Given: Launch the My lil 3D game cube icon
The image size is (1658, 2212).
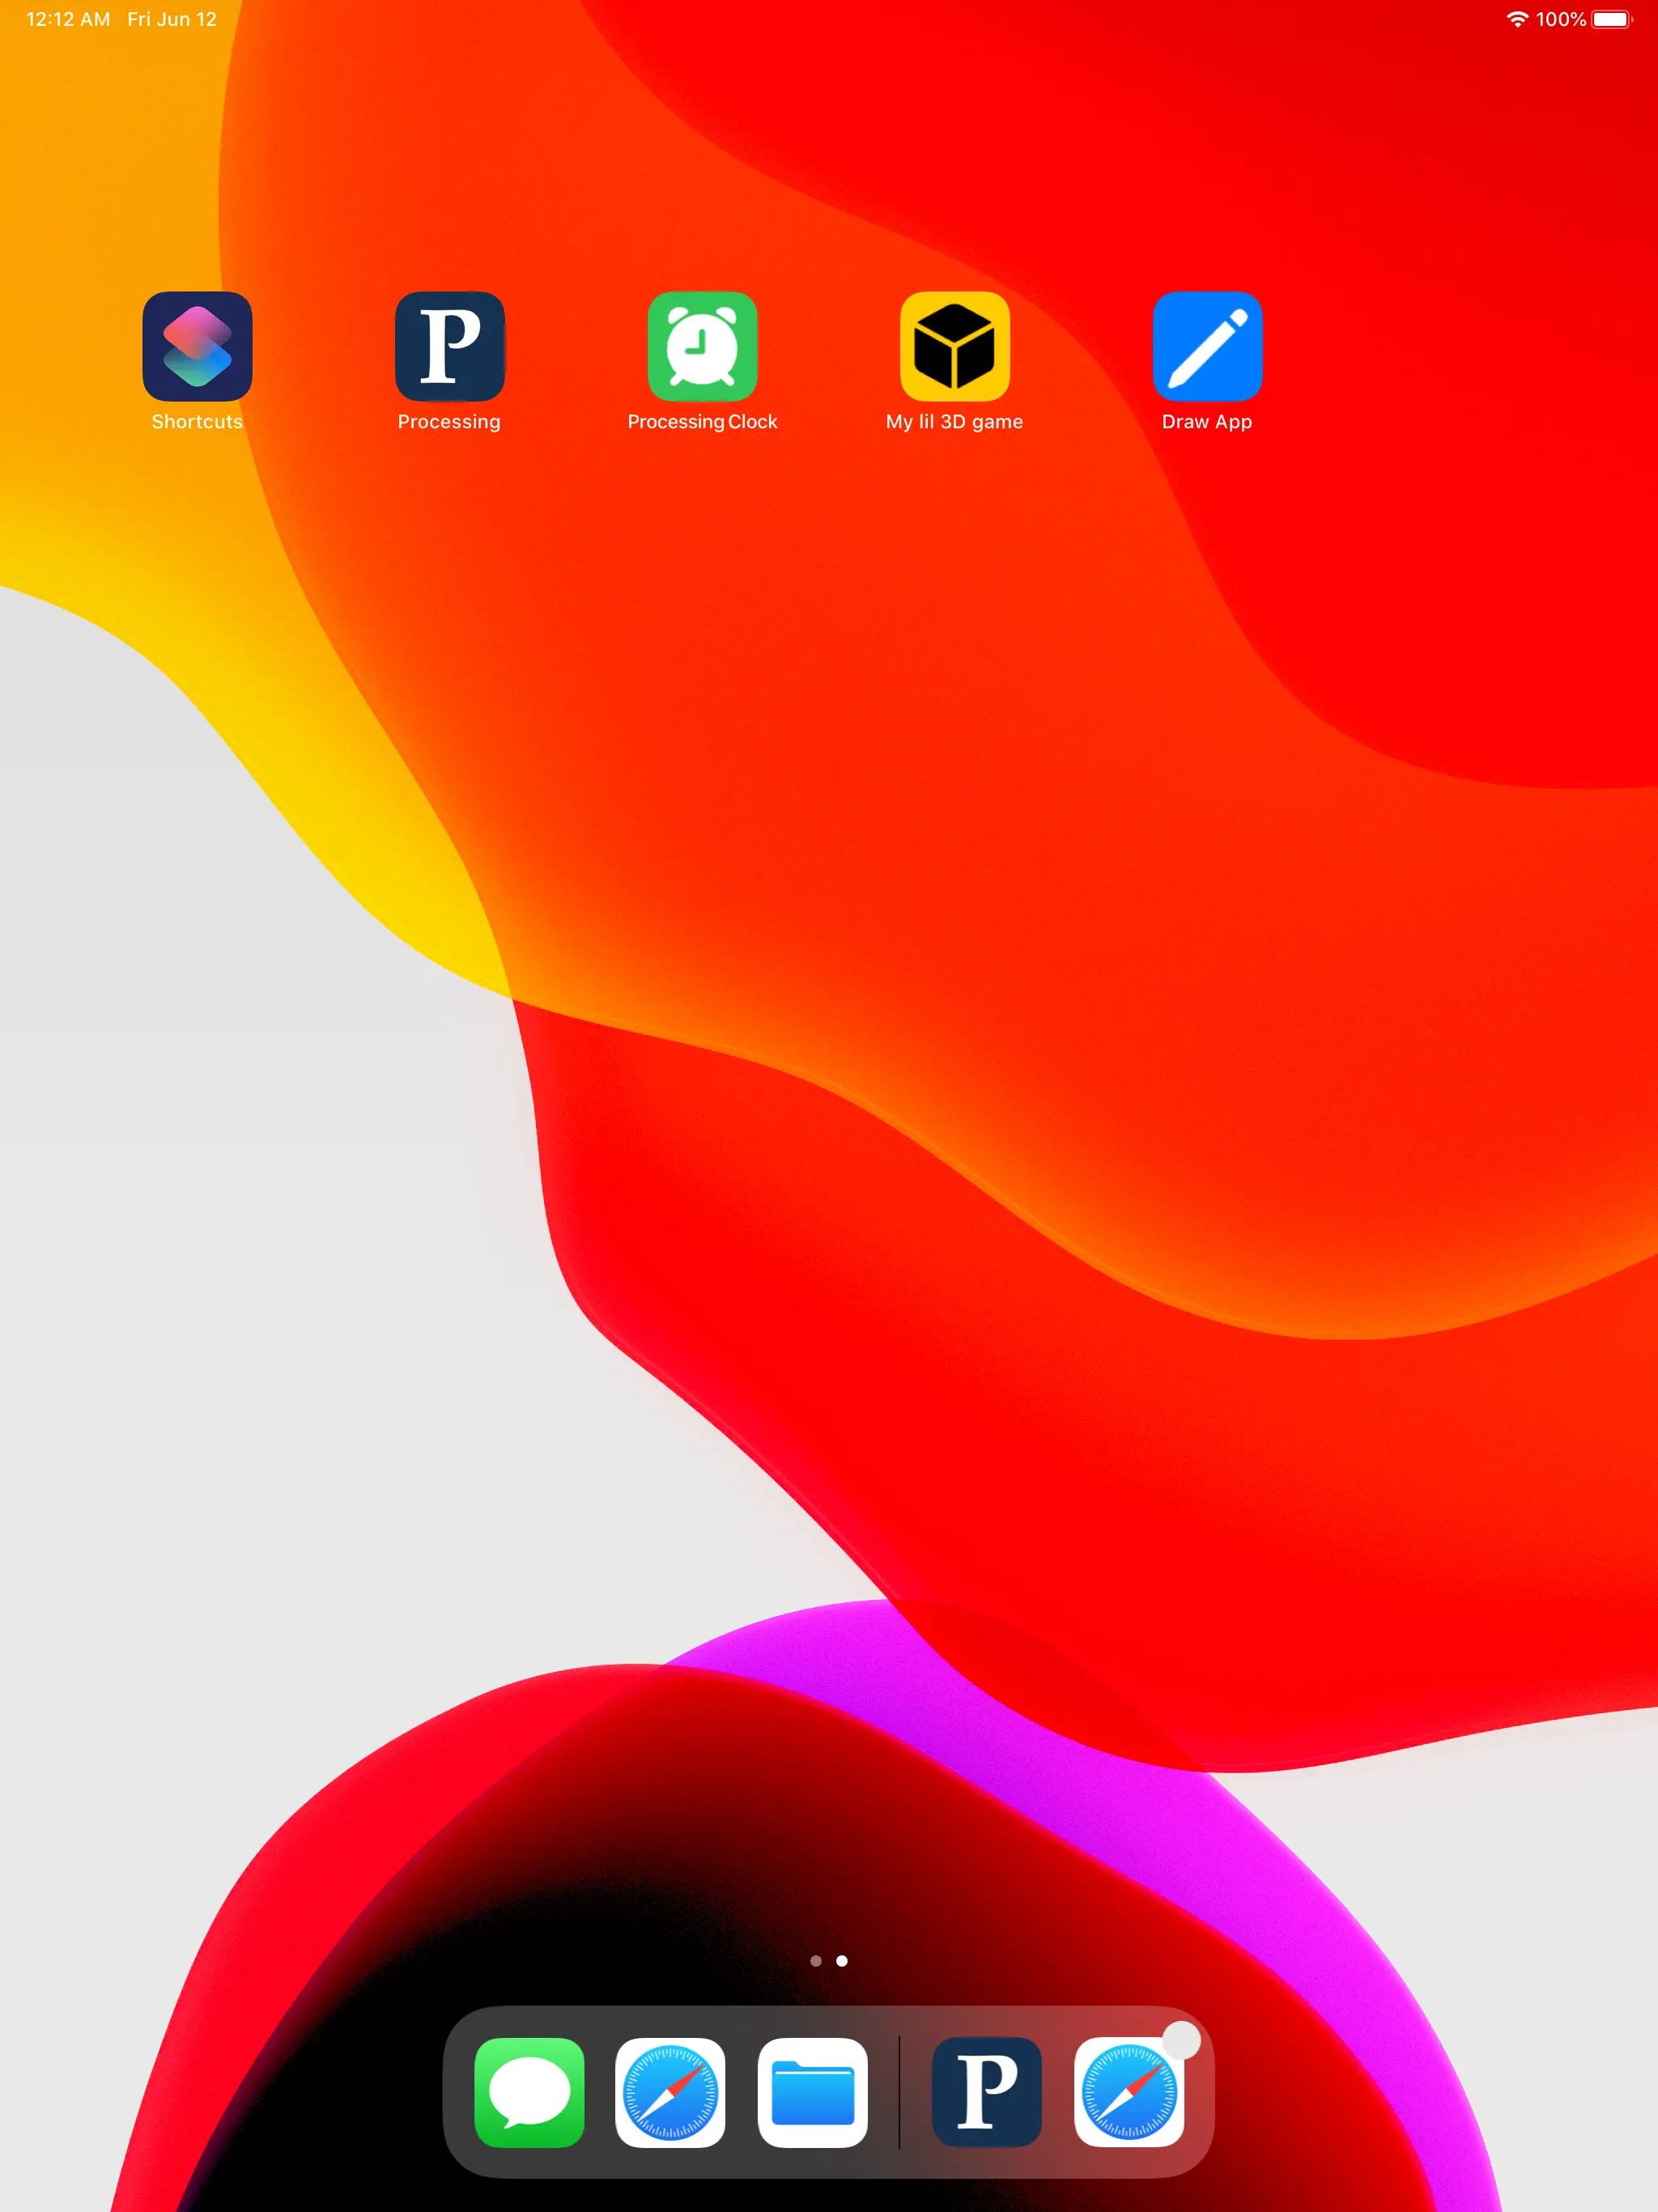Looking at the screenshot, I should [x=954, y=346].
